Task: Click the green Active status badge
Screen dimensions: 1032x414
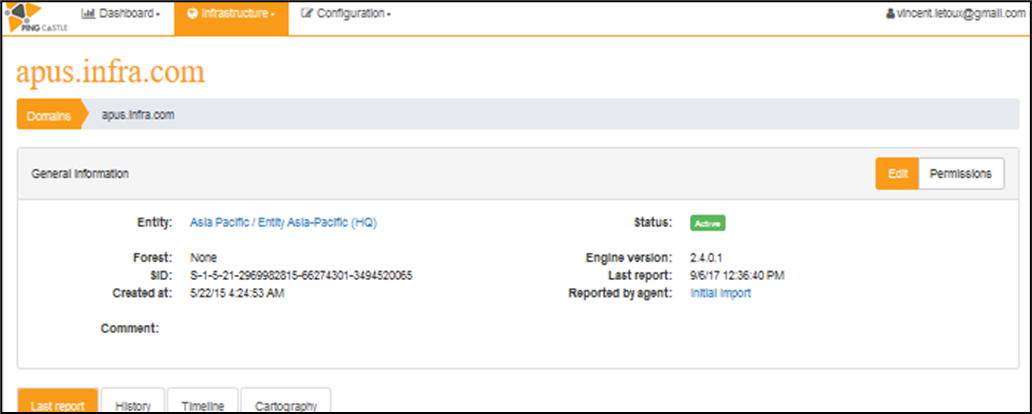Action: click(x=708, y=223)
